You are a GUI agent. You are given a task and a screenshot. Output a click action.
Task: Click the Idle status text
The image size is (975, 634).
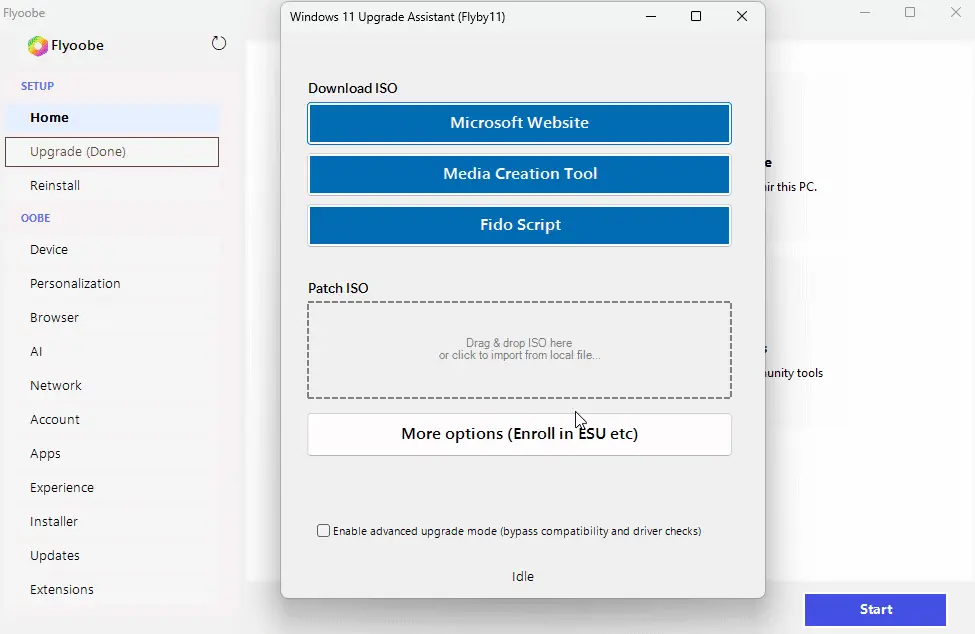pyautogui.click(x=523, y=577)
